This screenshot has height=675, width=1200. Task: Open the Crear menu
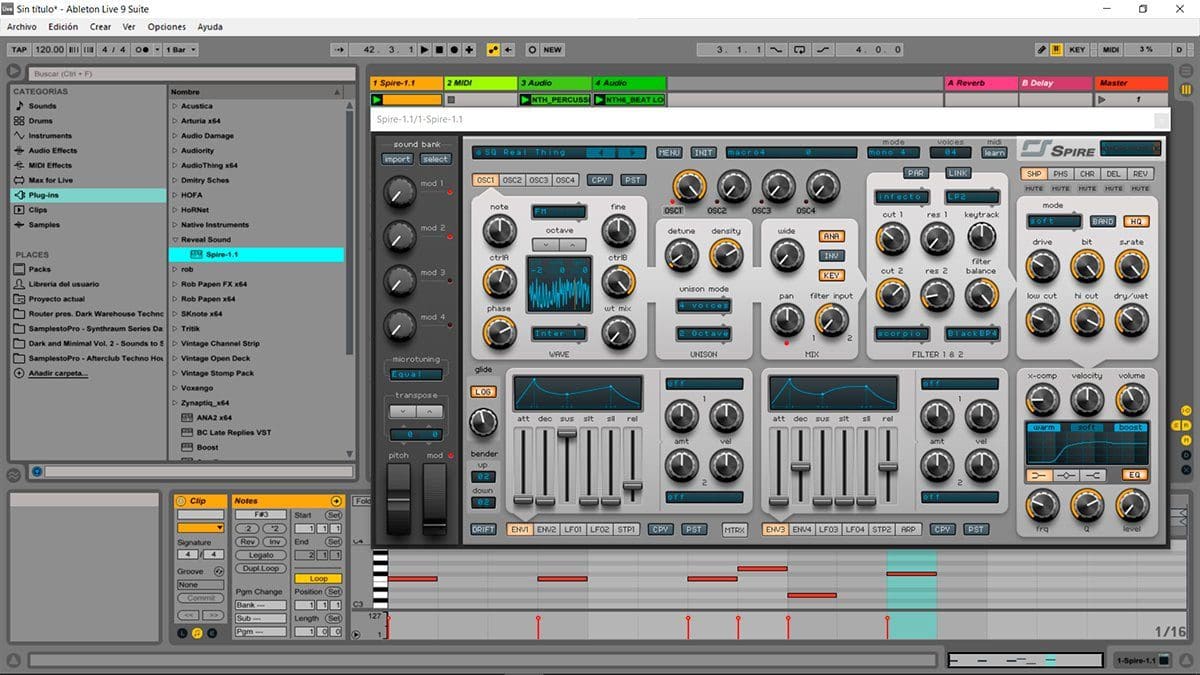point(101,27)
